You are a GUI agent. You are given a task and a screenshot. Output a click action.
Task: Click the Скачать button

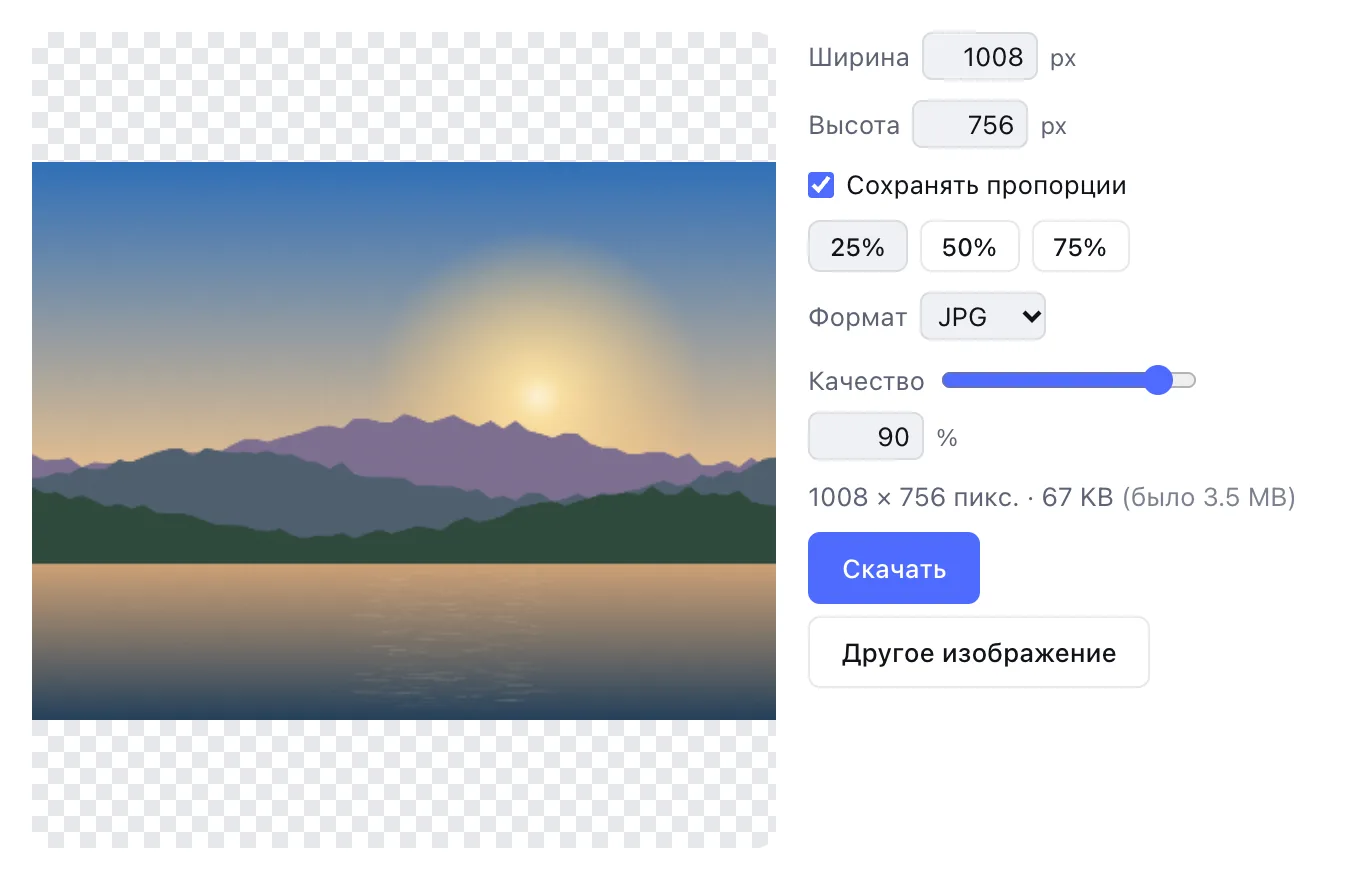[x=894, y=568]
